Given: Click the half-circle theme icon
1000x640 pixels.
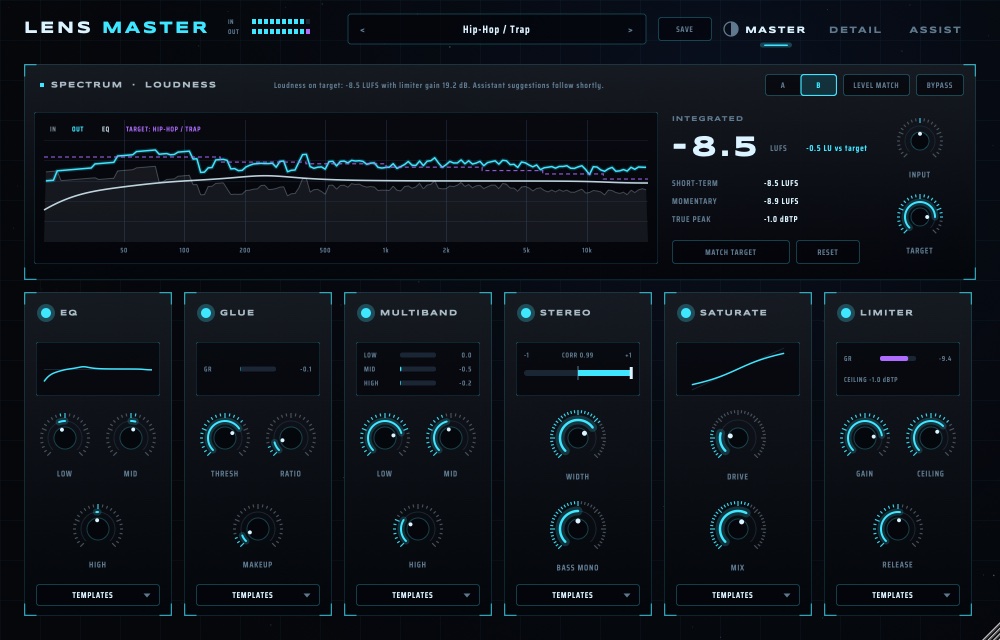Looking at the screenshot, I should point(731,29).
